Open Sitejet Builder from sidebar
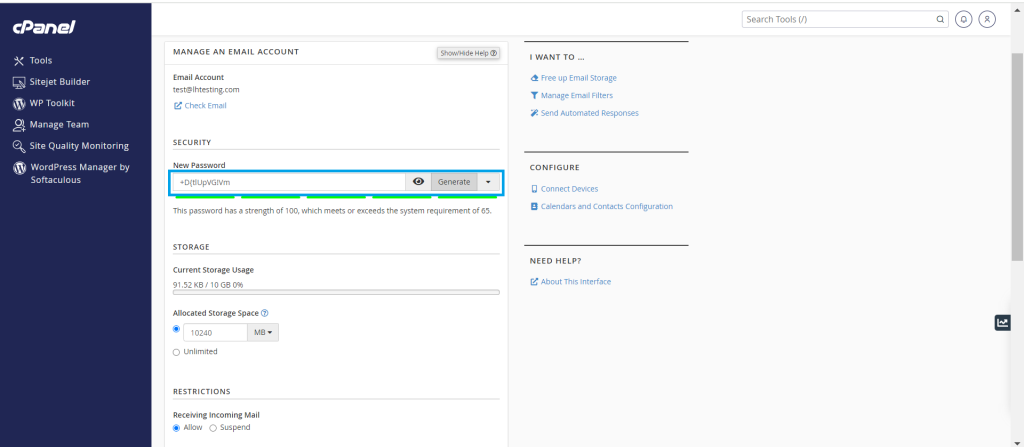This screenshot has height=447, width=1024. click(59, 81)
